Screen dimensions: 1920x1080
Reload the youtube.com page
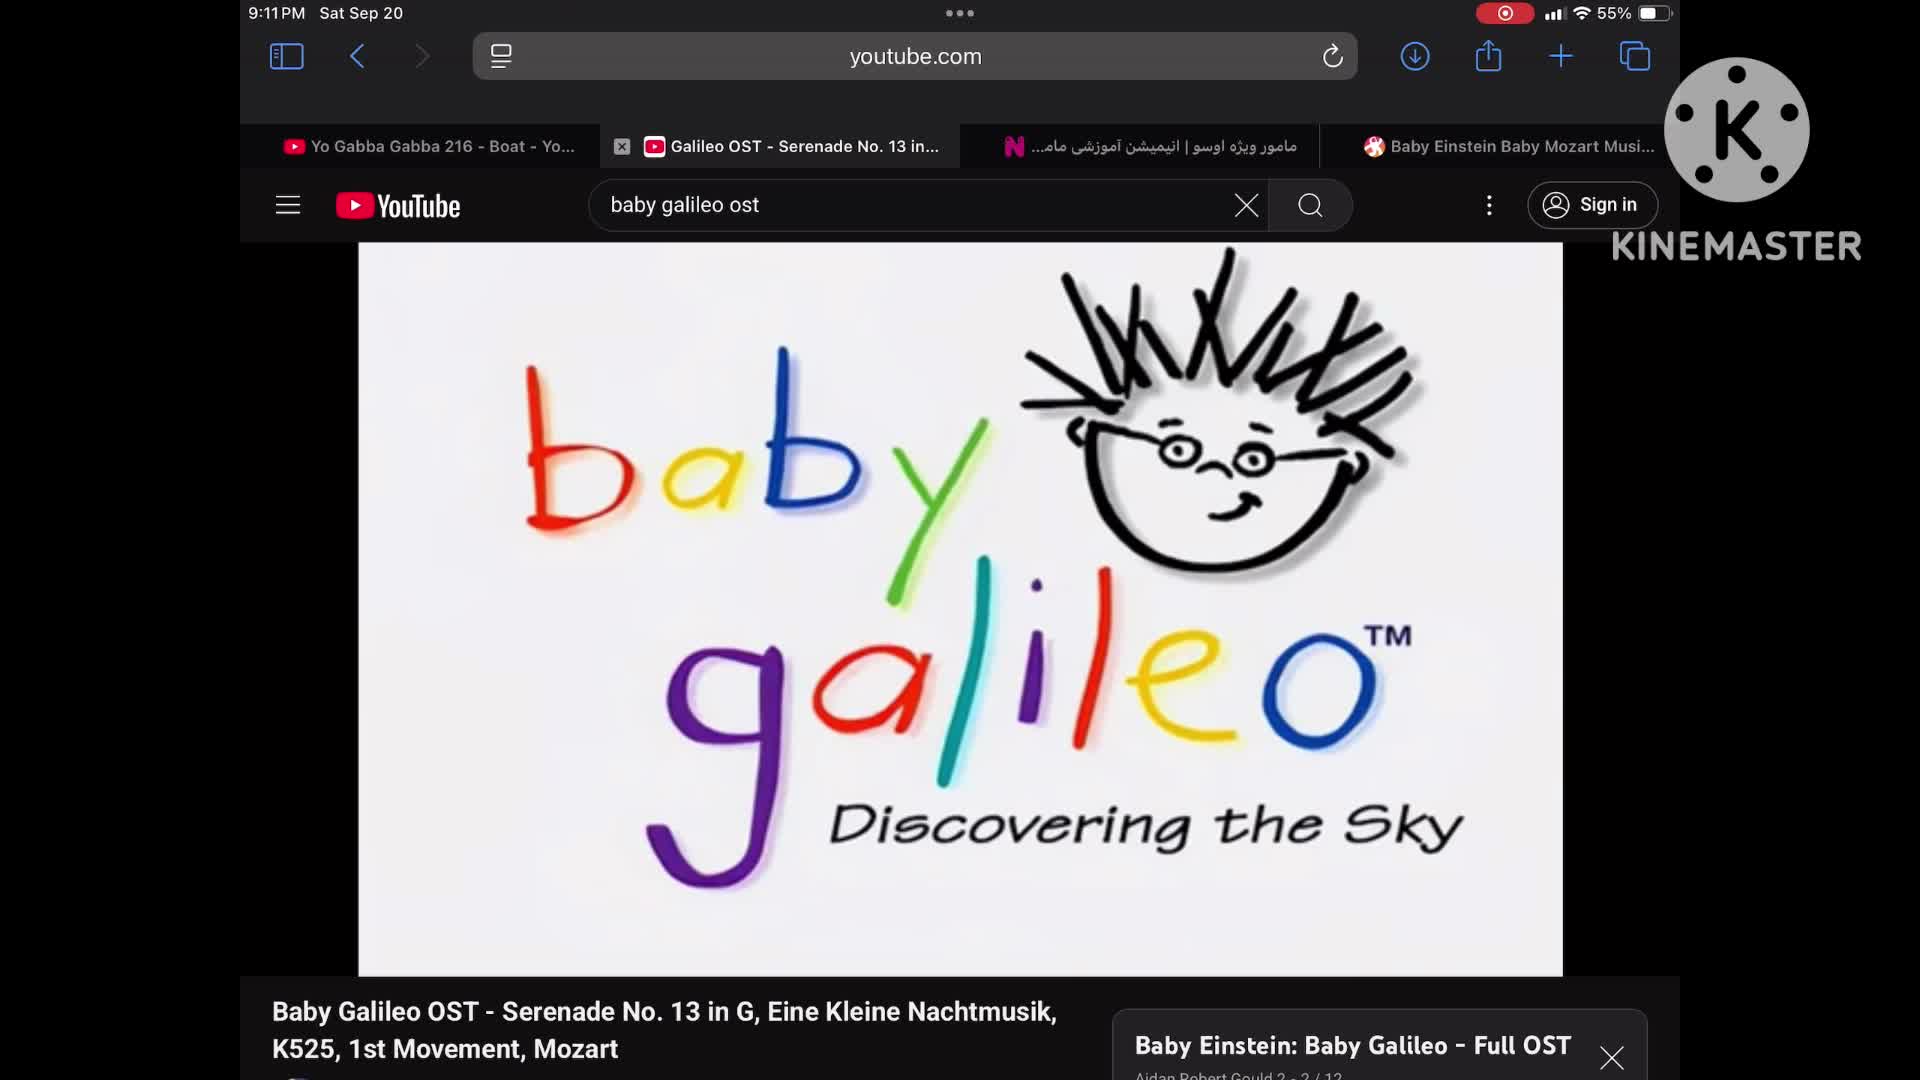tap(1332, 56)
